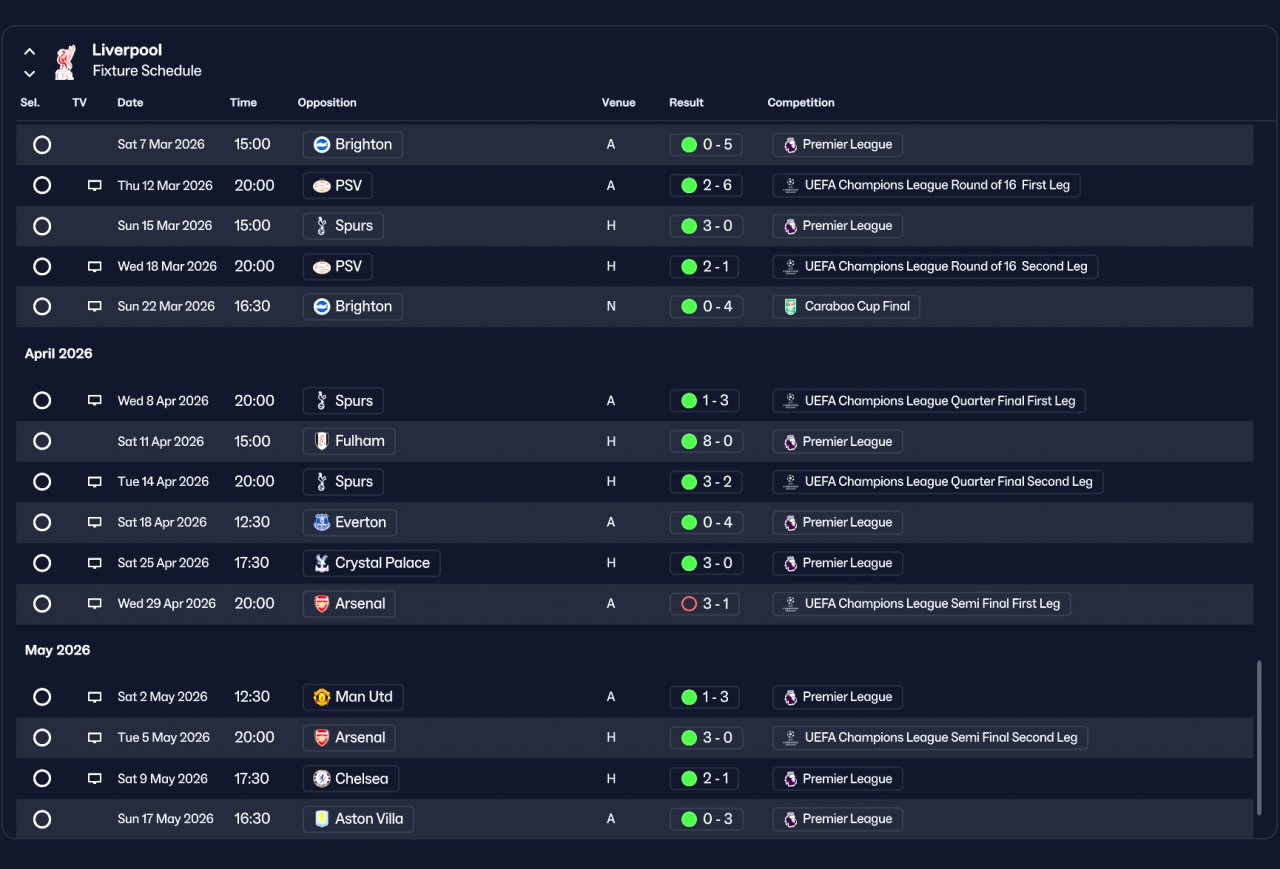1280x869 pixels.
Task: Collapse the April 2026 month section
Action: [x=59, y=354]
